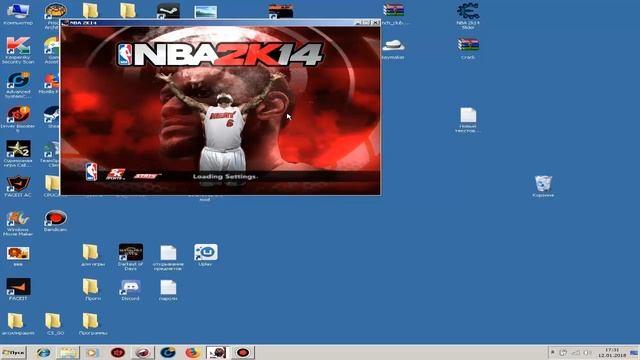Image resolution: width=640 pixels, height=360 pixels.
Task: Open the Crack archive file
Action: (x=468, y=48)
